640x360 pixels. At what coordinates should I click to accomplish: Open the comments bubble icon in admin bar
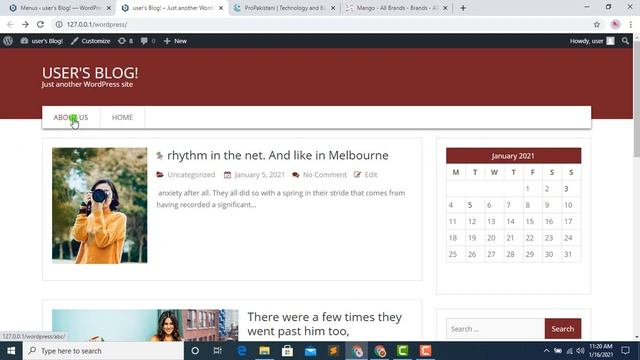tap(148, 41)
